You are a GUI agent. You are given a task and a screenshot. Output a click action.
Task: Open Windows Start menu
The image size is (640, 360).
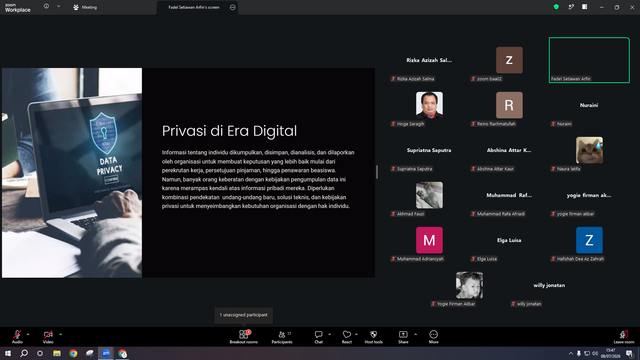pos(8,353)
